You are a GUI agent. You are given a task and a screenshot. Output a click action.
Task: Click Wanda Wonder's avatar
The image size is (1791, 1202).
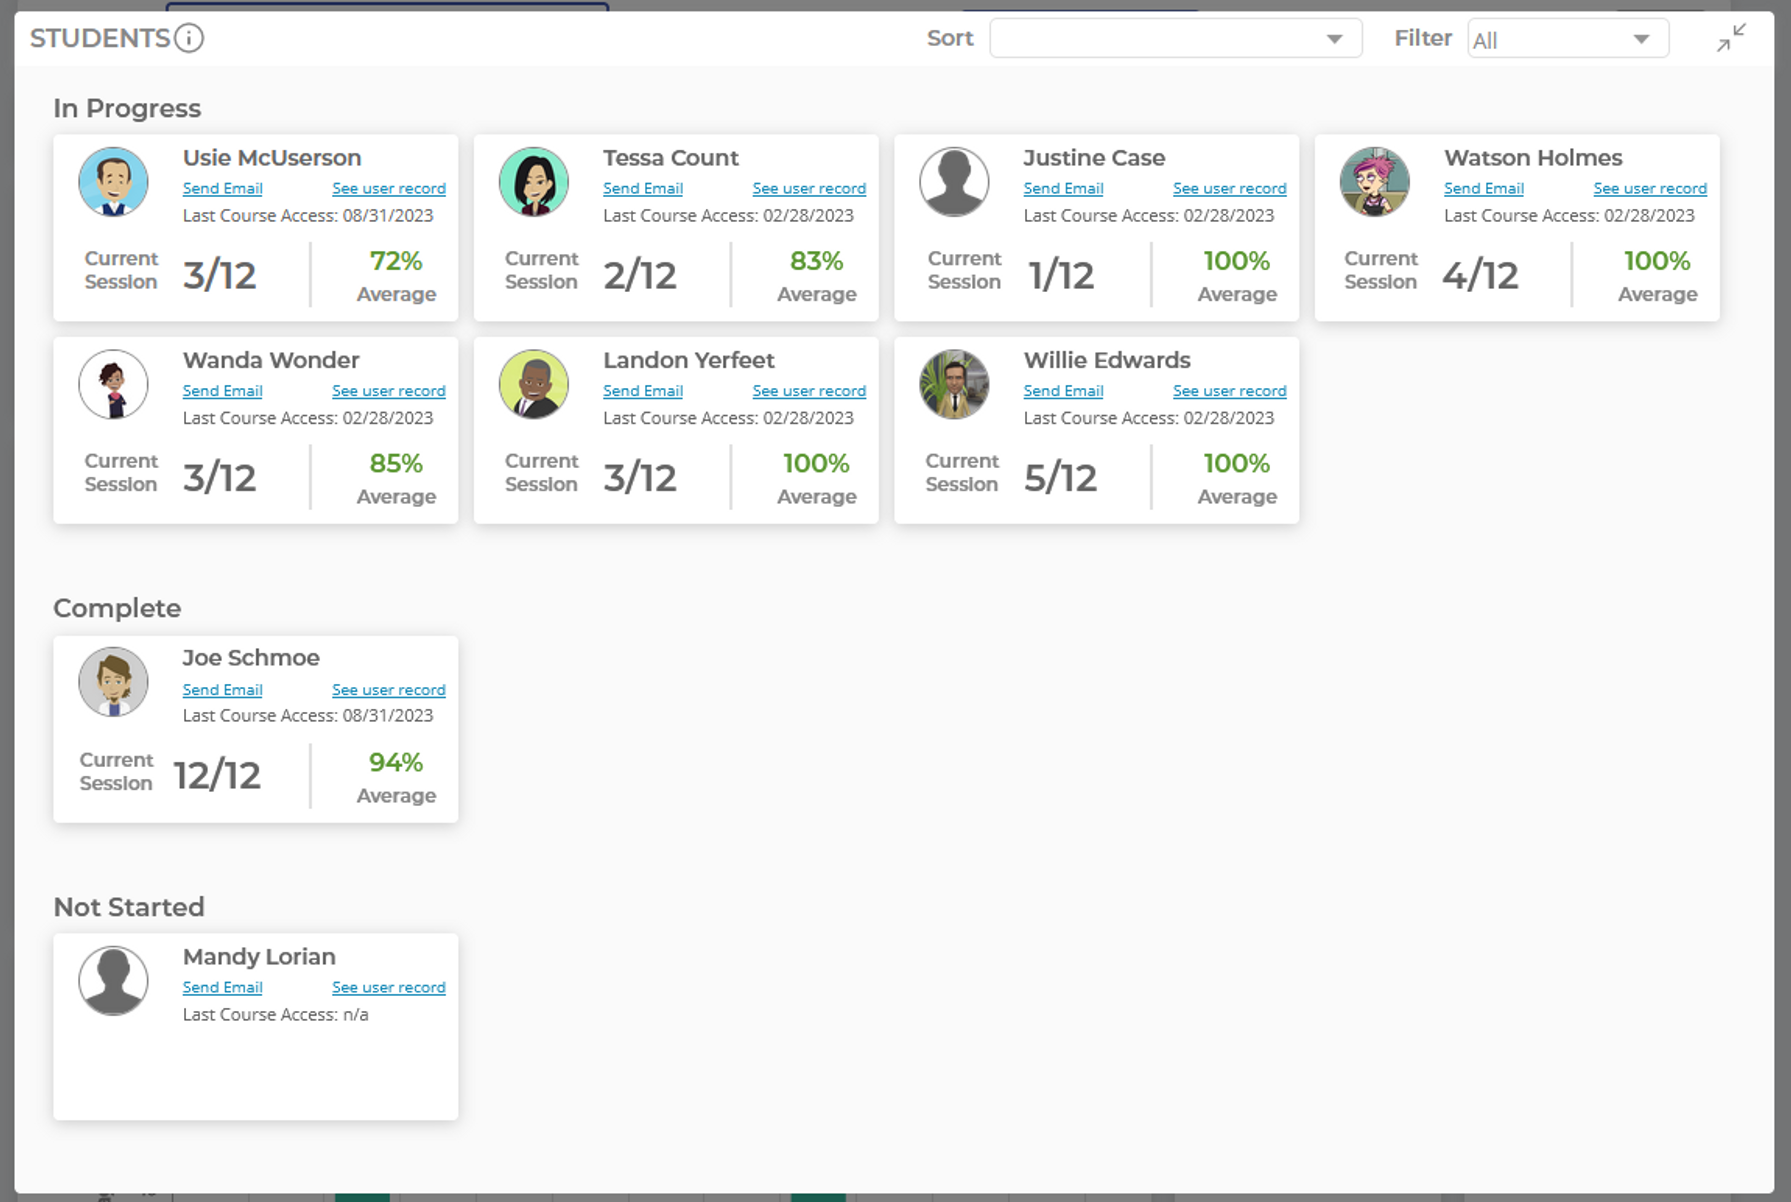click(x=114, y=384)
